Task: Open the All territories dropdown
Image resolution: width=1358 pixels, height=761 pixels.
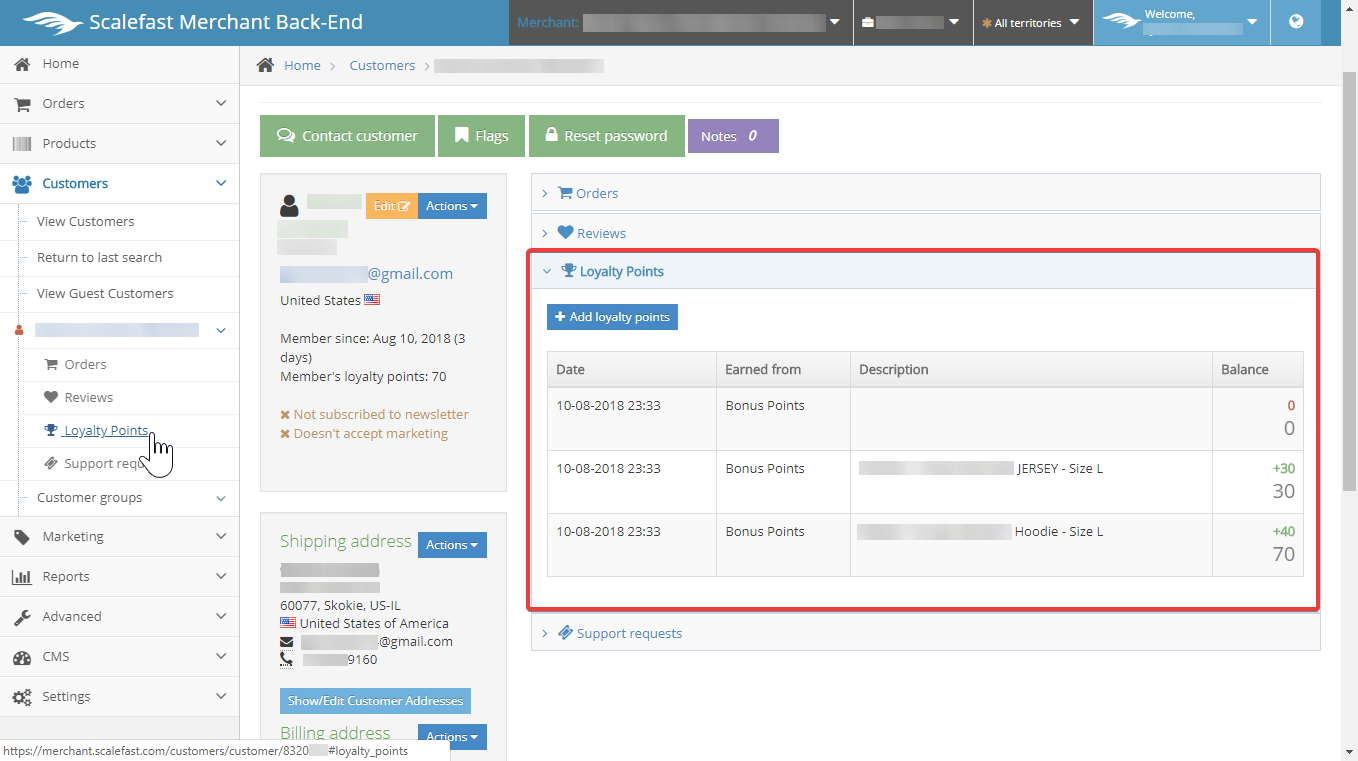Action: [x=1032, y=23]
